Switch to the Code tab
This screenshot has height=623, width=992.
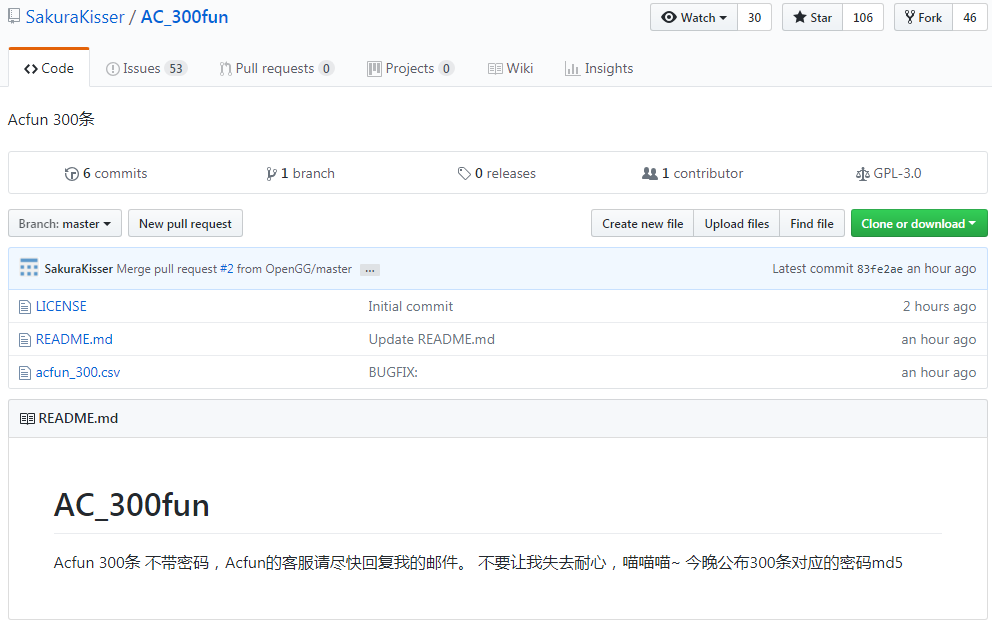click(x=49, y=68)
